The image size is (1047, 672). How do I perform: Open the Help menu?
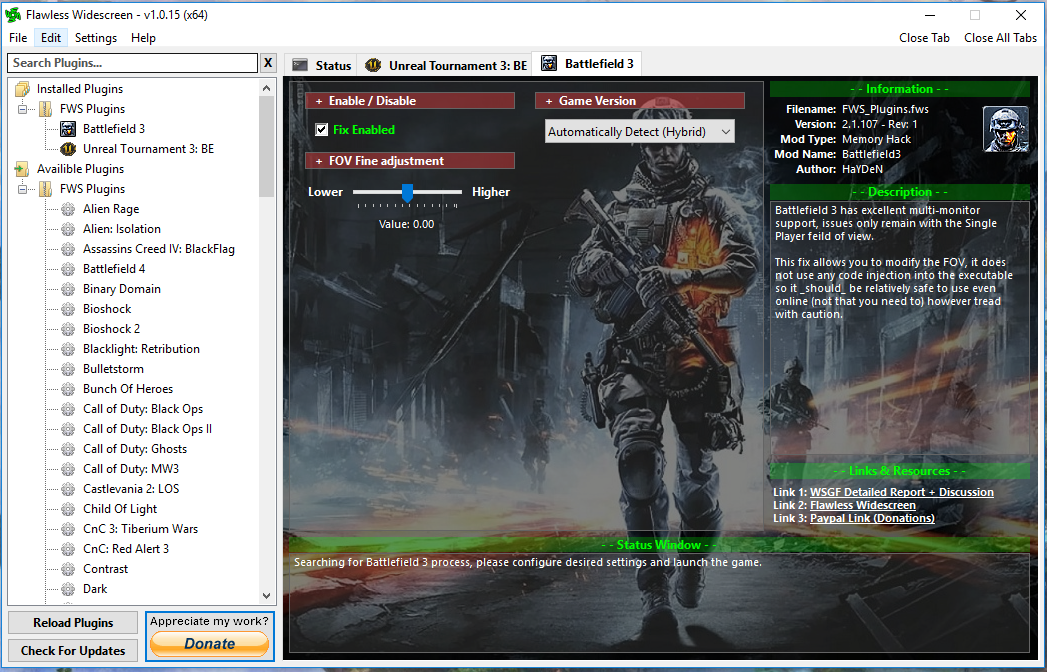(143, 38)
